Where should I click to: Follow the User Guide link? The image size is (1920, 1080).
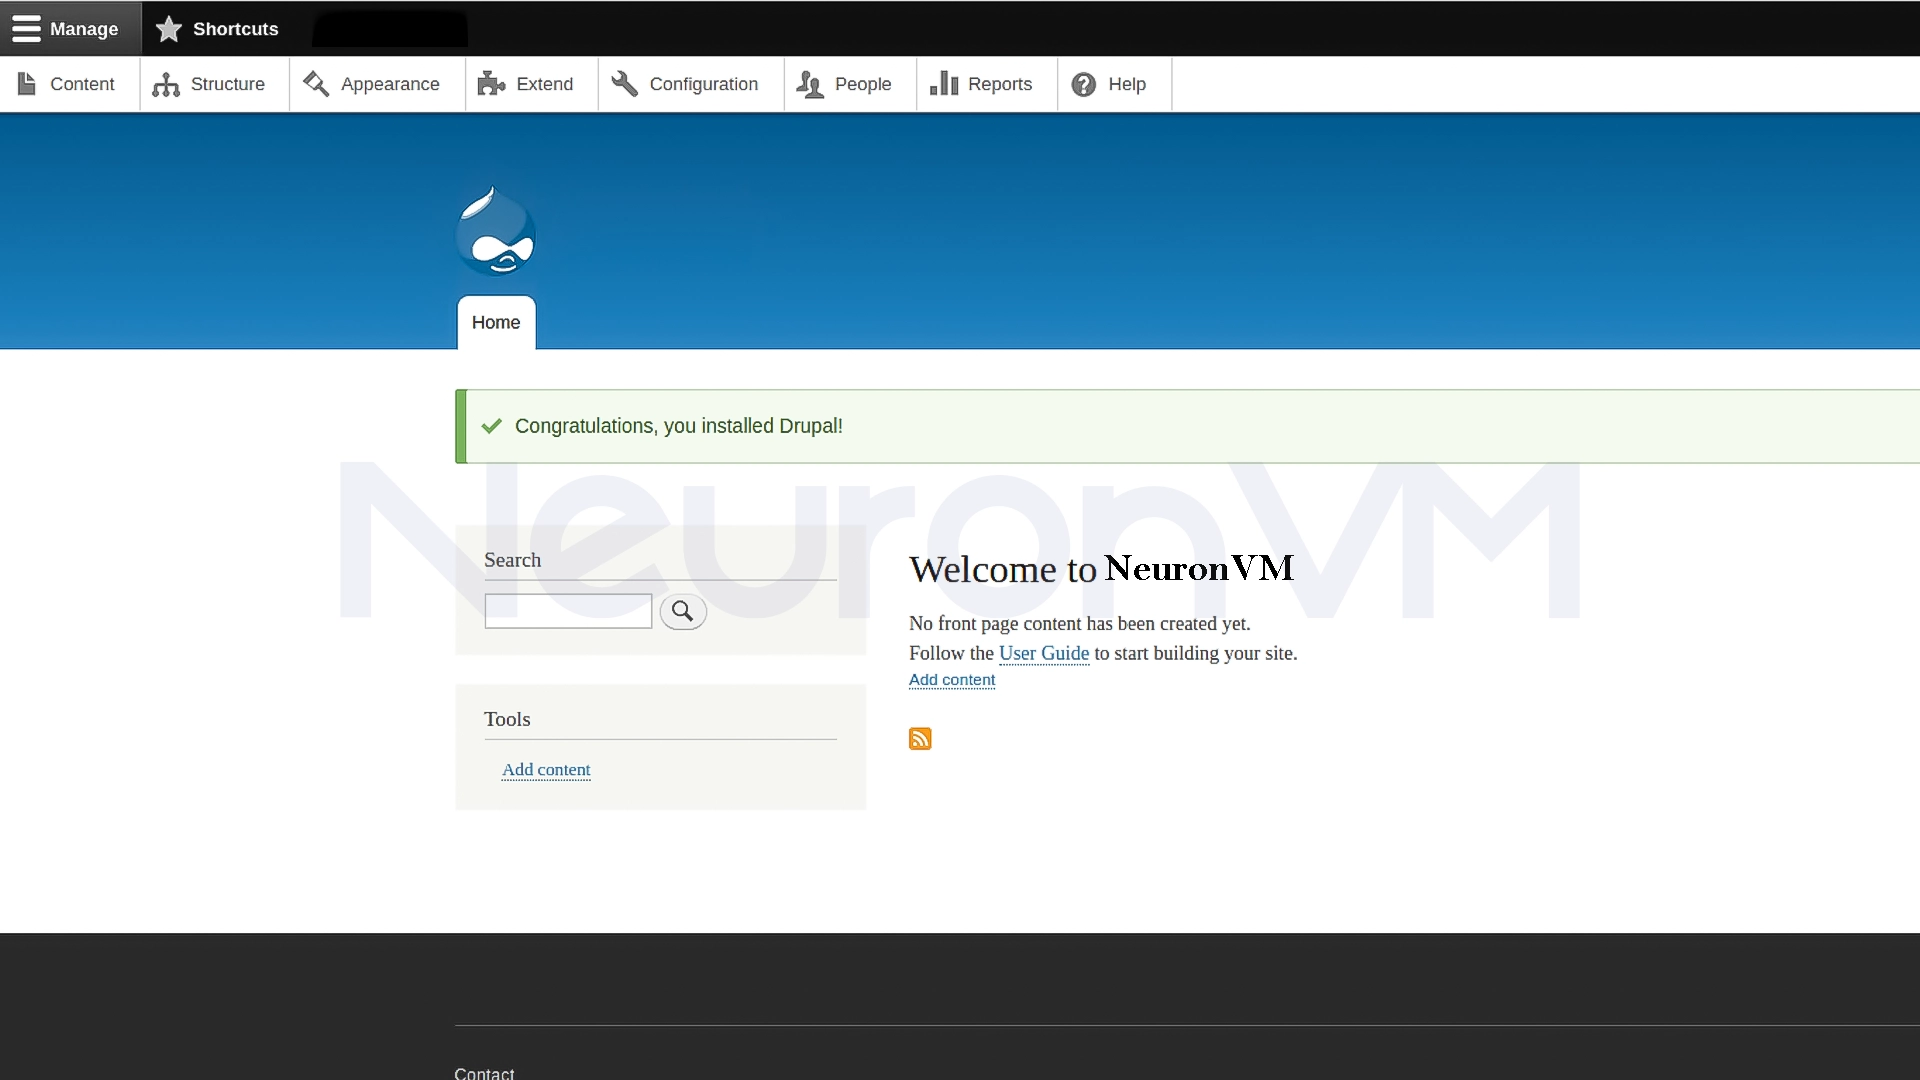pos(1043,653)
